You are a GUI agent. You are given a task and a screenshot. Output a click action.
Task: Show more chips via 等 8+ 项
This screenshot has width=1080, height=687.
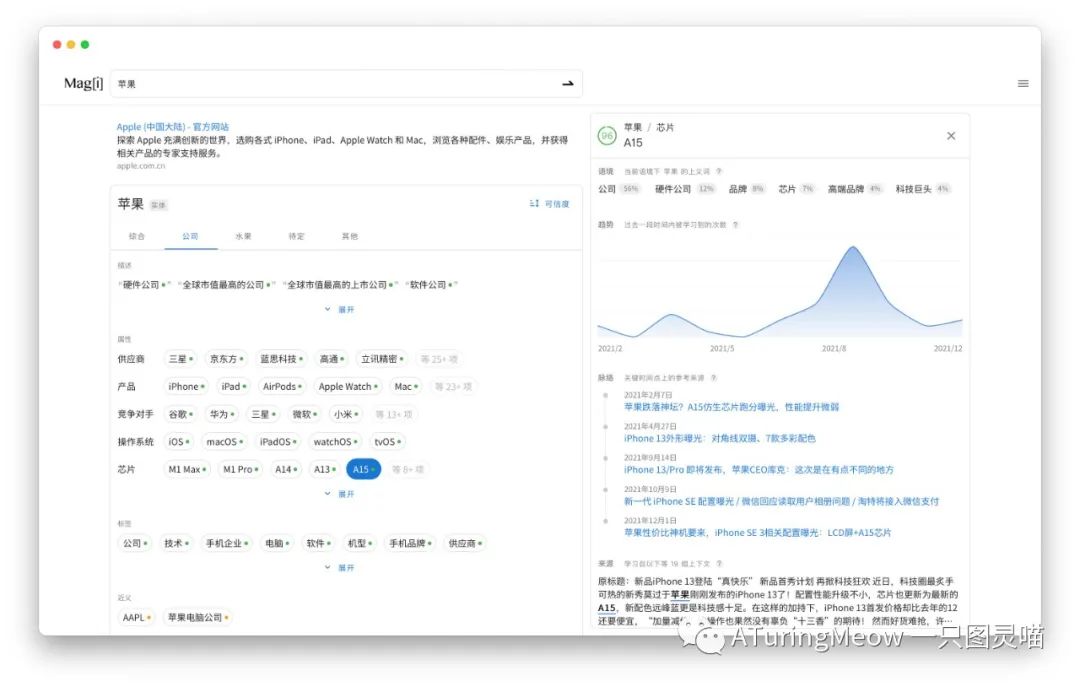pyautogui.click(x=407, y=469)
